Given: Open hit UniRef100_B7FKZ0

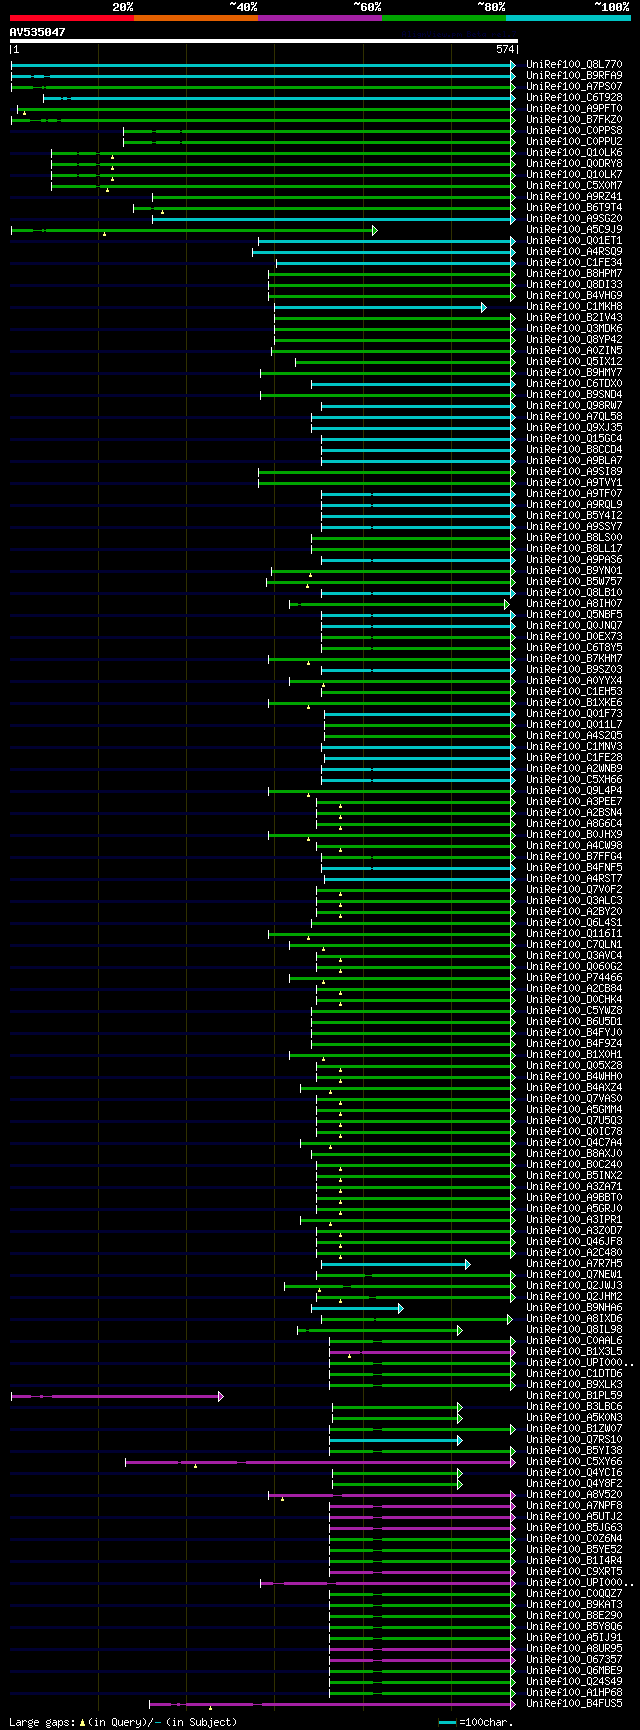Looking at the screenshot, I should [574, 120].
